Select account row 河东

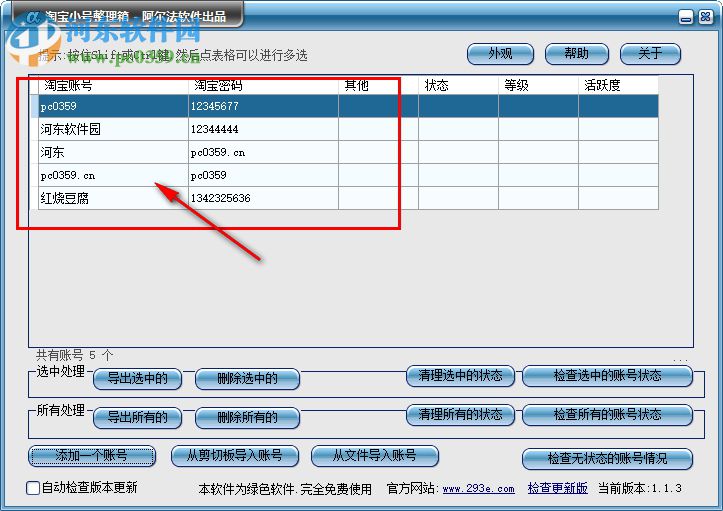(348, 152)
